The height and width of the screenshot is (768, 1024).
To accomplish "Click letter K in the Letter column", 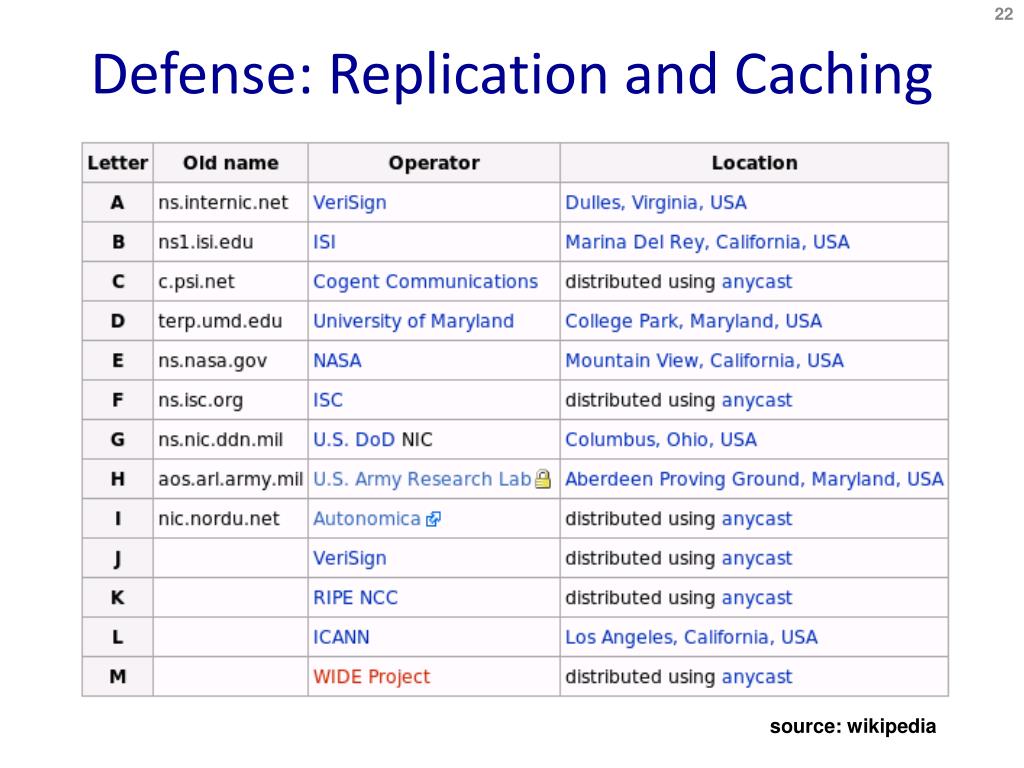I will 118,598.
